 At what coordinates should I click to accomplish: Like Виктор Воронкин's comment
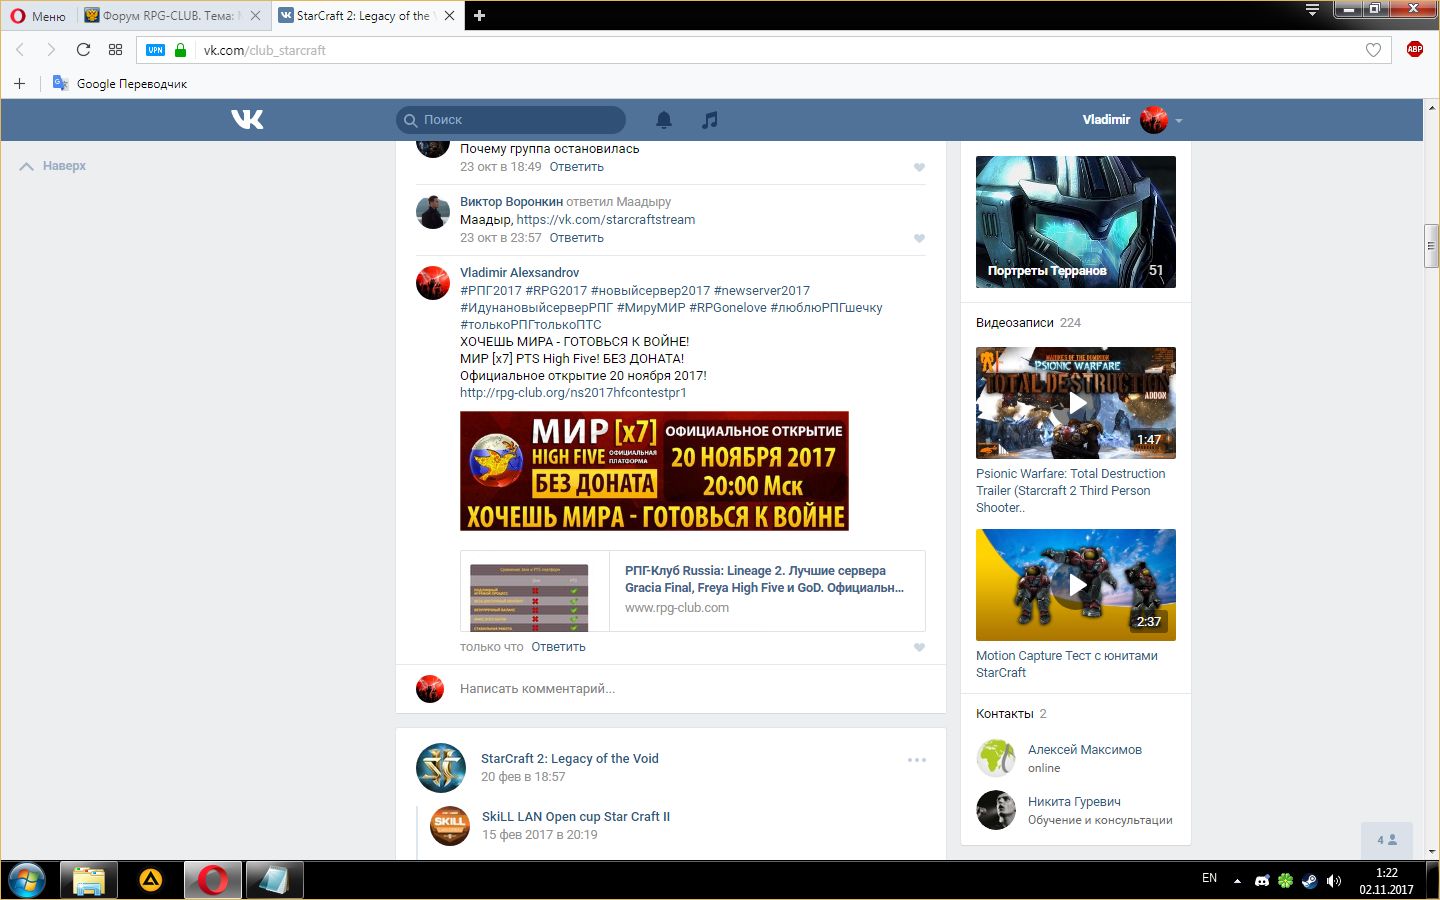coord(919,238)
